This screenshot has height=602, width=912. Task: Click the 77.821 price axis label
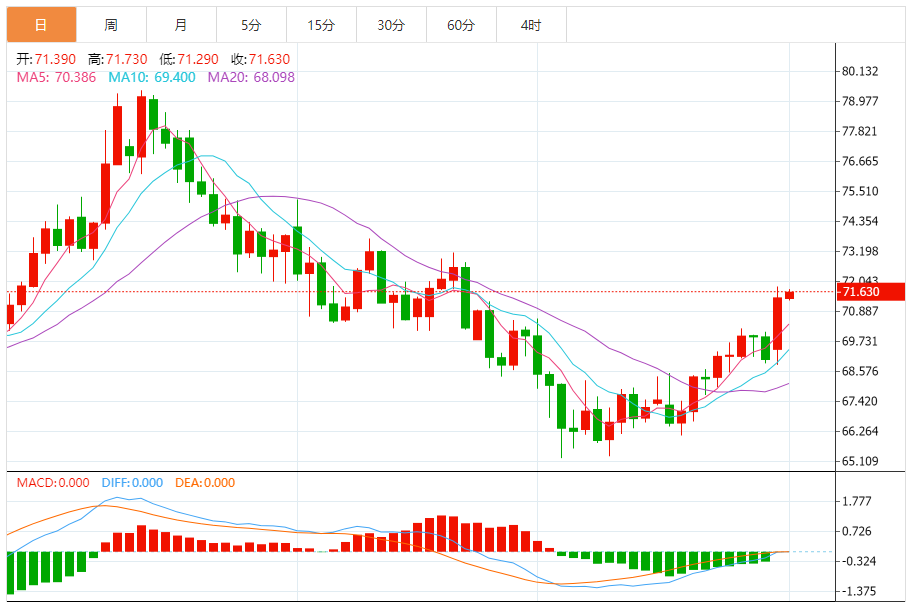[860, 131]
